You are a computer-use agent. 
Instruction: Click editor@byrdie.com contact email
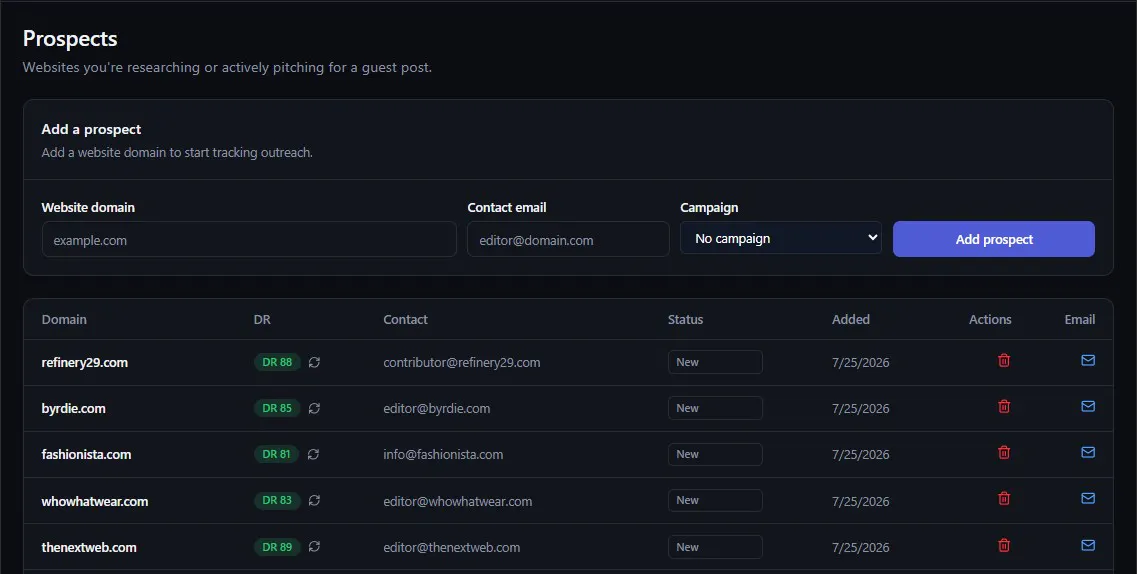tap(437, 409)
